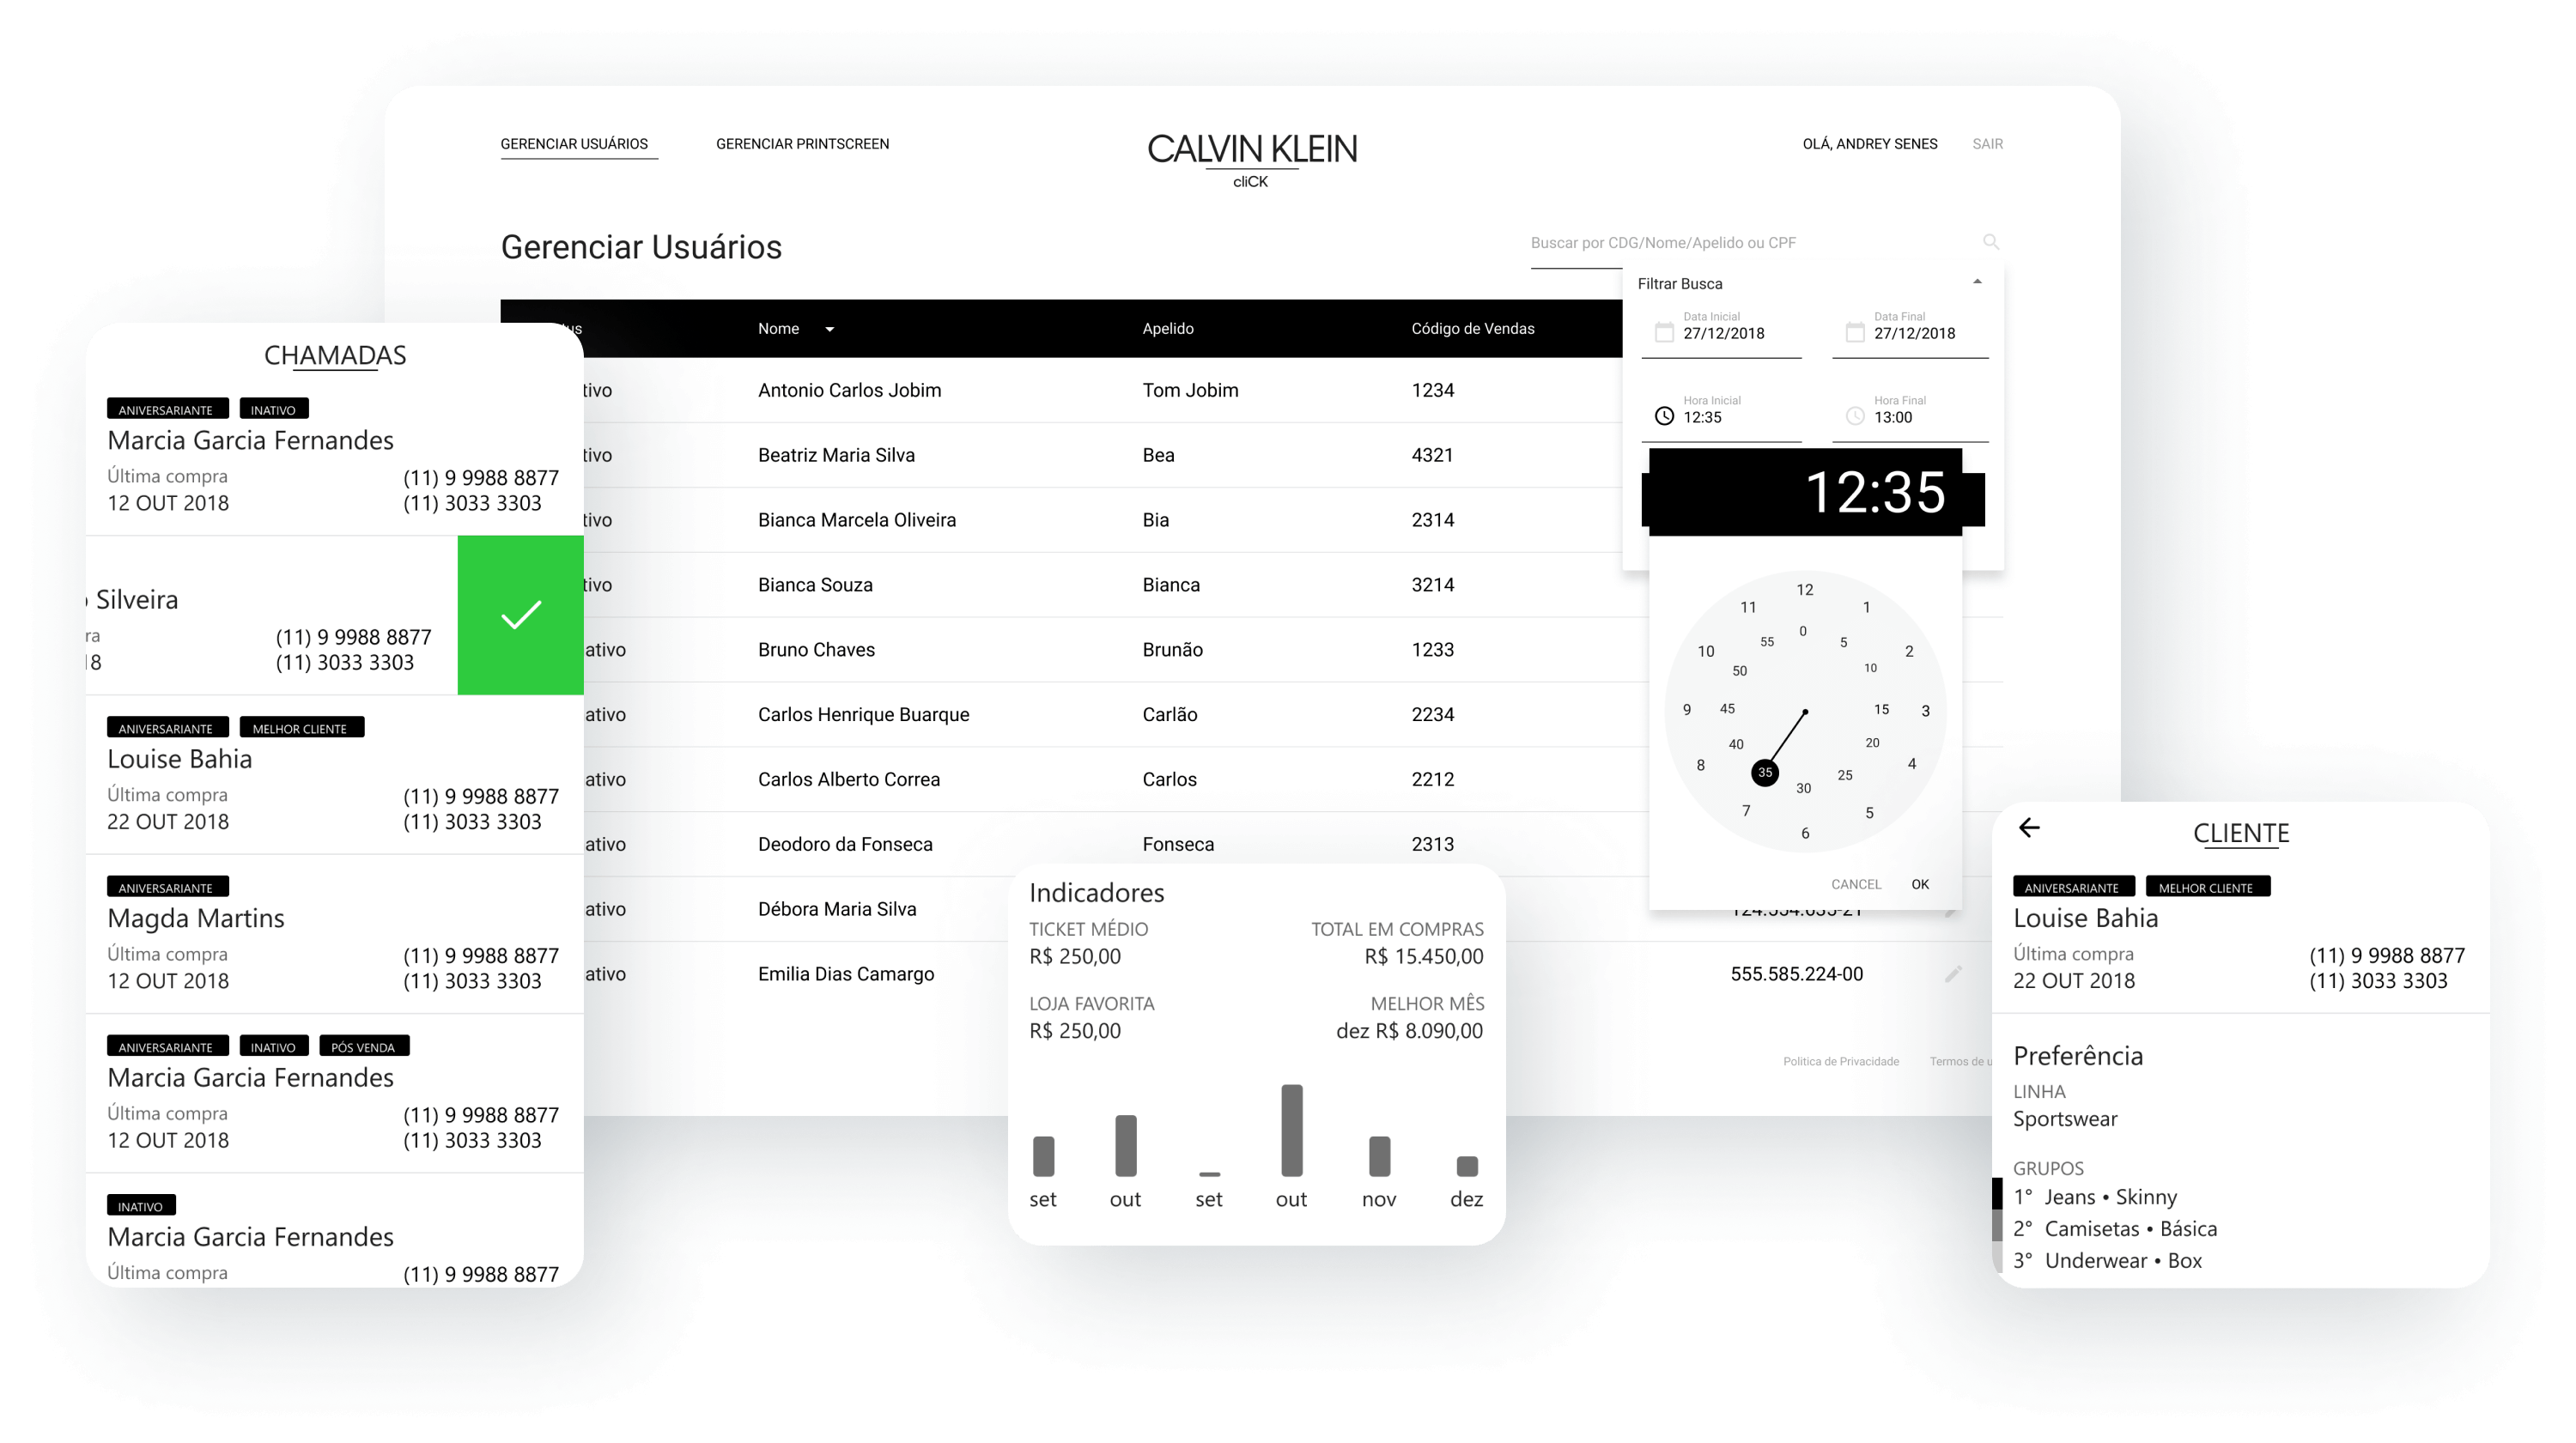Click the Hora Final clock icon
The image size is (2576, 1443).
[1855, 416]
